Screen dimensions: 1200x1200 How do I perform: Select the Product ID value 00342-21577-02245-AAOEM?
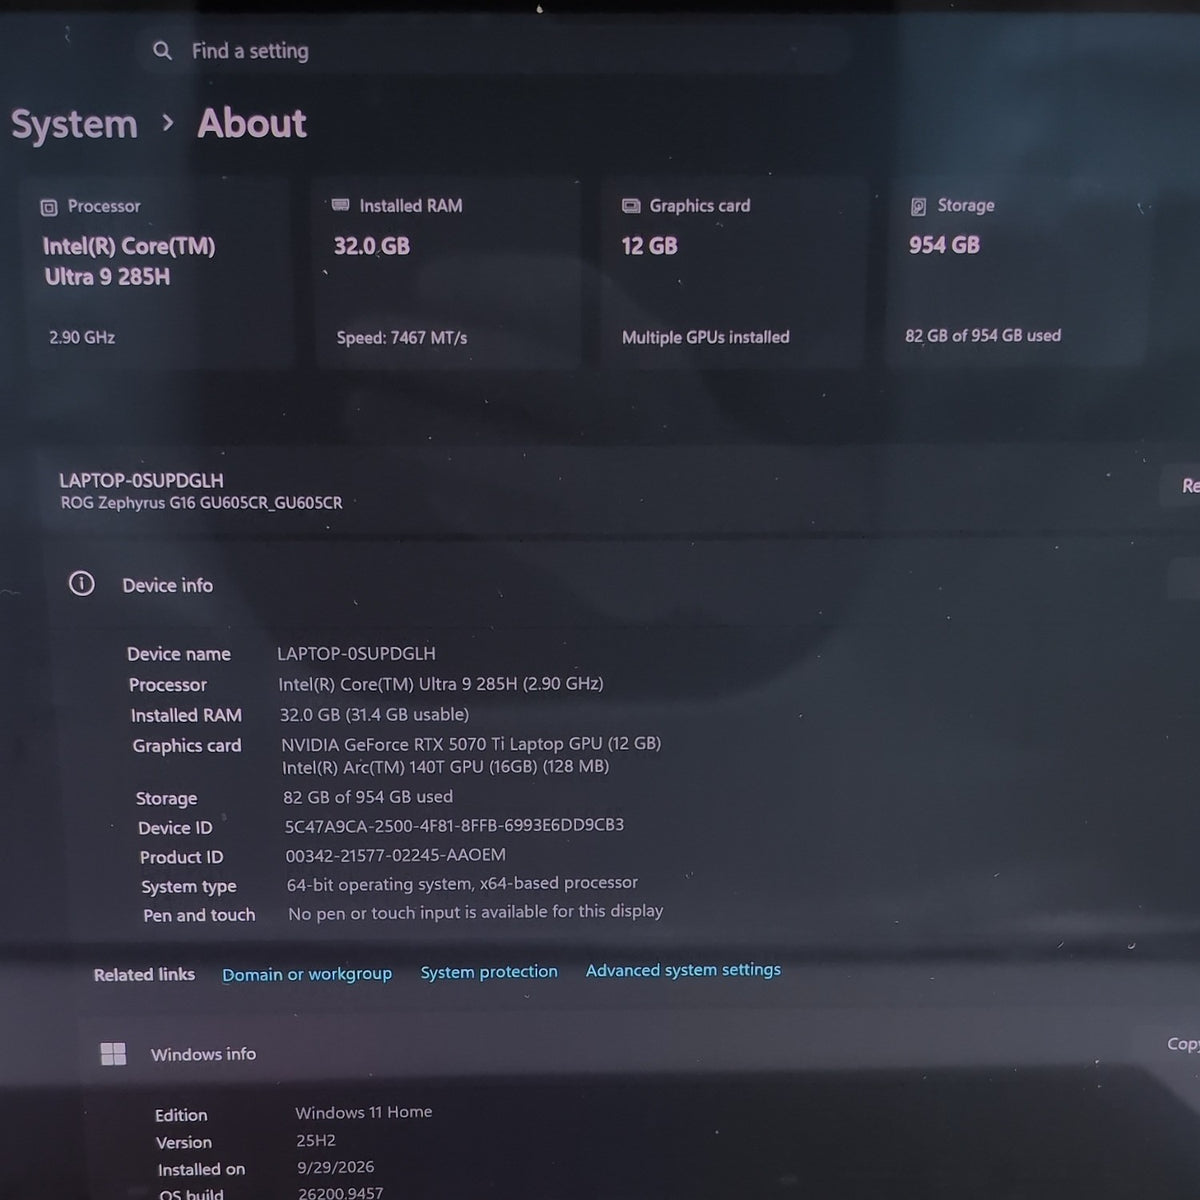(x=395, y=855)
